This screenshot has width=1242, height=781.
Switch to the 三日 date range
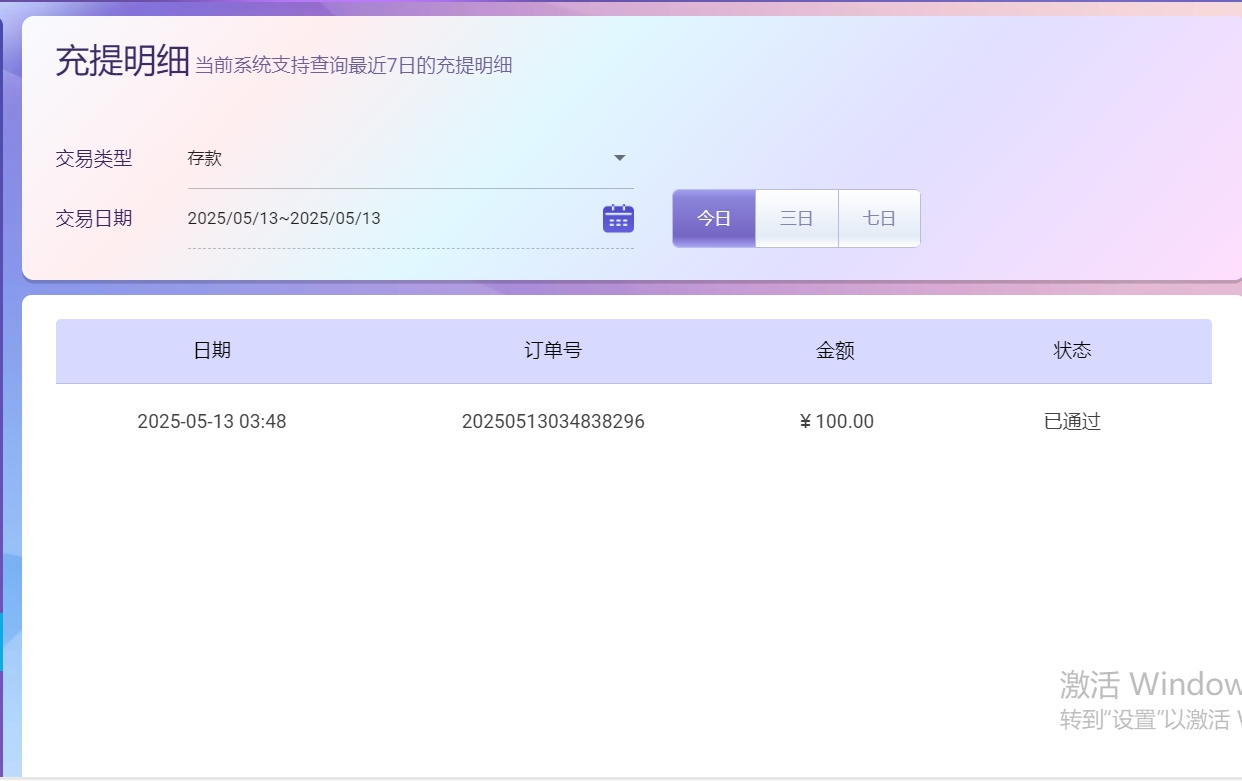coord(796,218)
